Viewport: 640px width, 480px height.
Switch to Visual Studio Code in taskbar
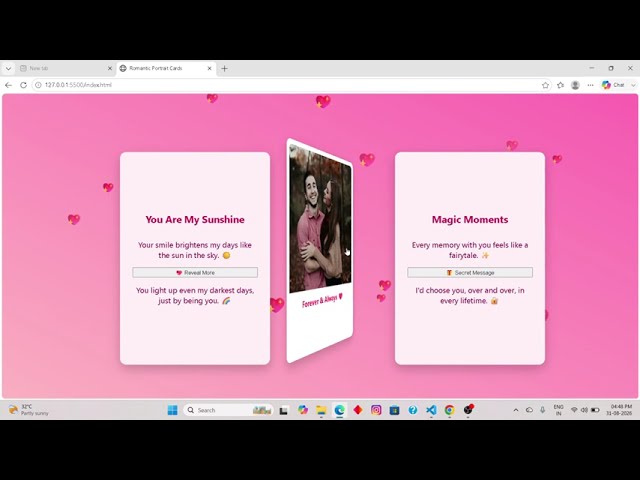(431, 410)
